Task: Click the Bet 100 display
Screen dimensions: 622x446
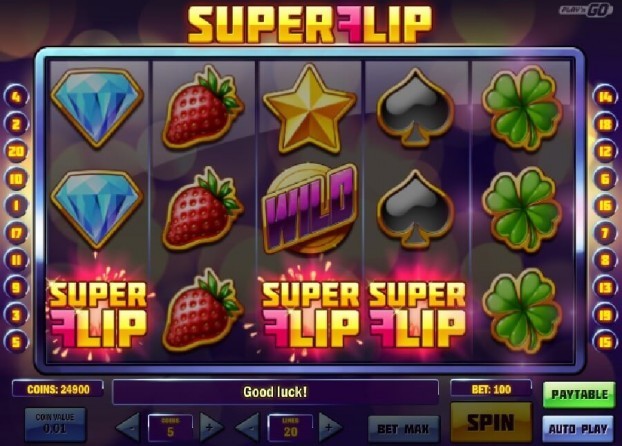Action: pyautogui.click(x=491, y=389)
